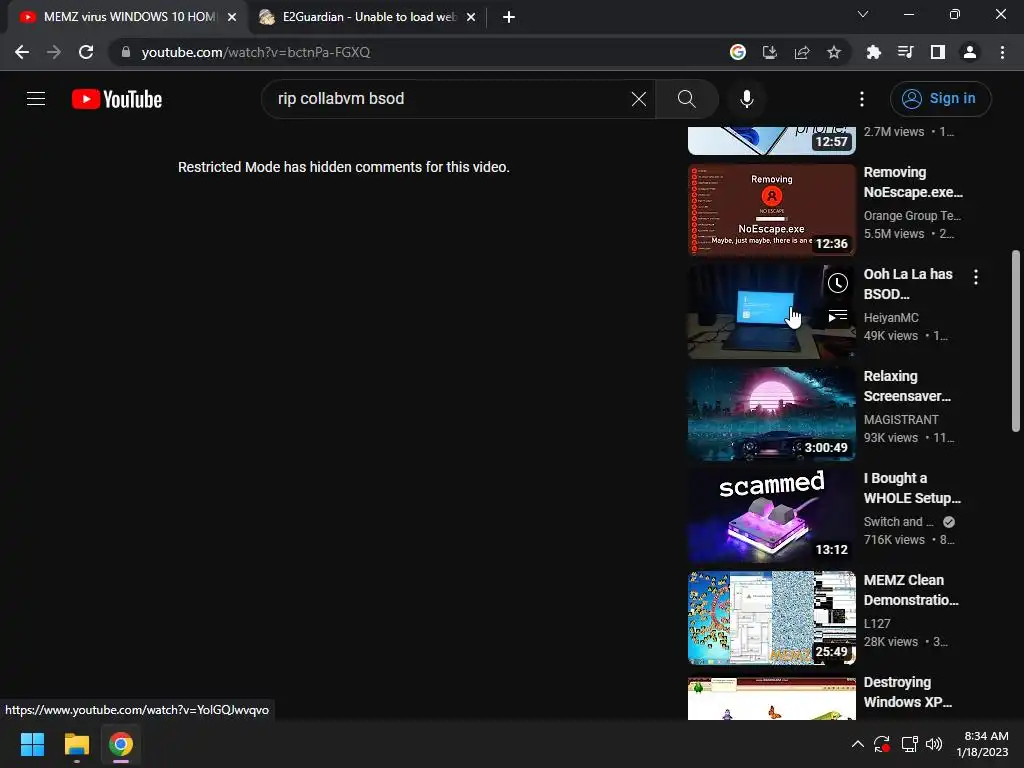The width and height of the screenshot is (1024, 768).
Task: Open the Chrome three-dot menu
Action: coord(1002,52)
